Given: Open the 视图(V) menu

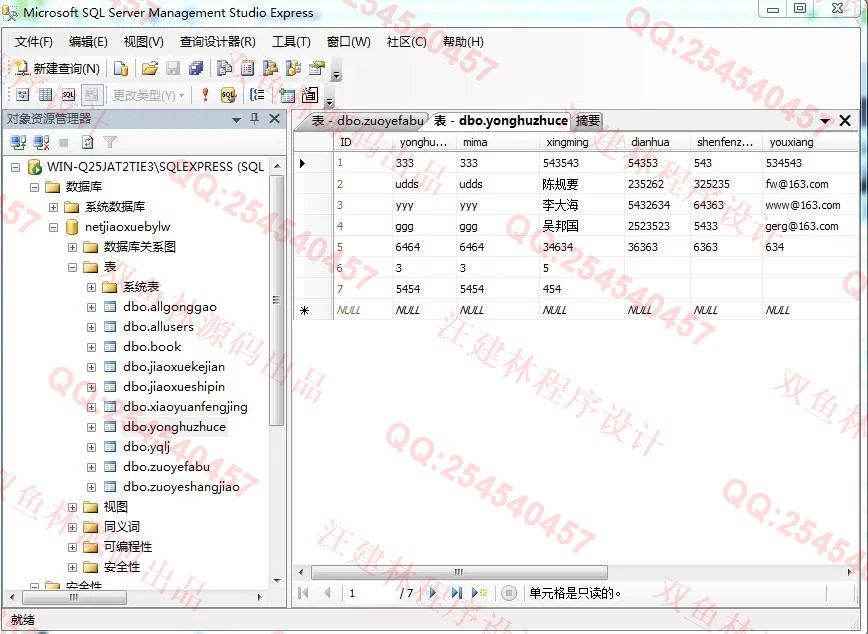Looking at the screenshot, I should click(143, 42).
